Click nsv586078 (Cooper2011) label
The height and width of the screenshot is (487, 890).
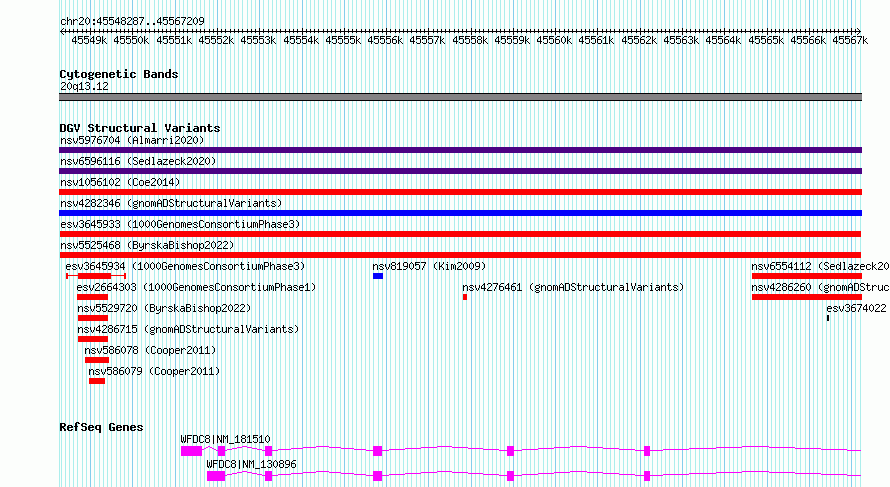150,350
